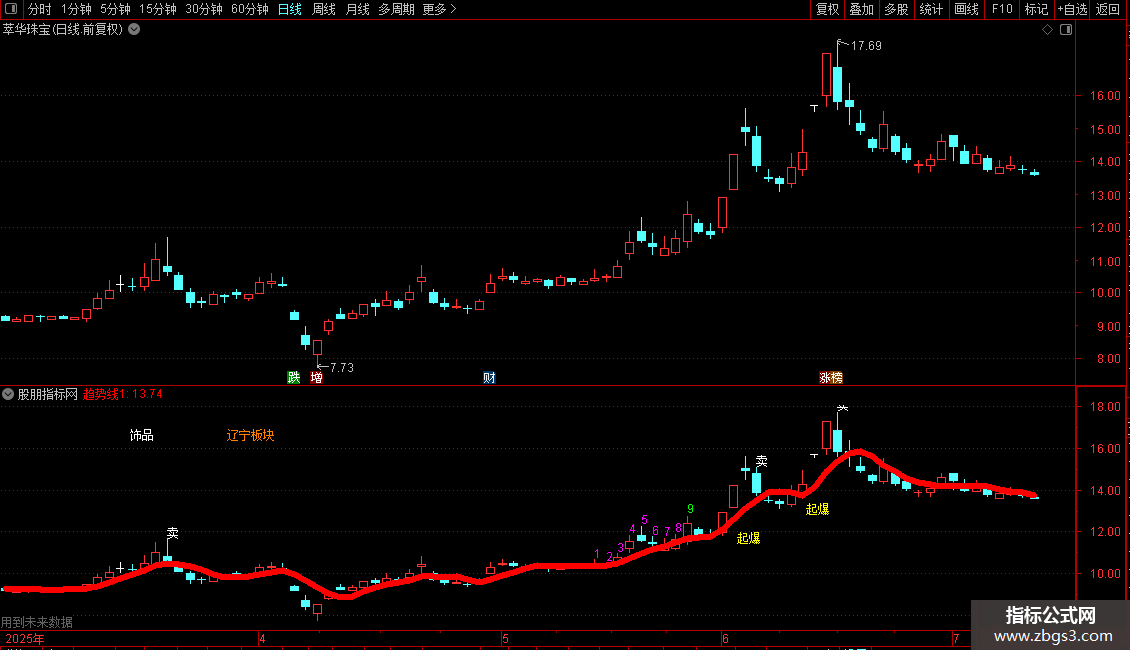The height and width of the screenshot is (650, 1130).
Task: Click the 标记 mark button
Action: coord(1036,9)
